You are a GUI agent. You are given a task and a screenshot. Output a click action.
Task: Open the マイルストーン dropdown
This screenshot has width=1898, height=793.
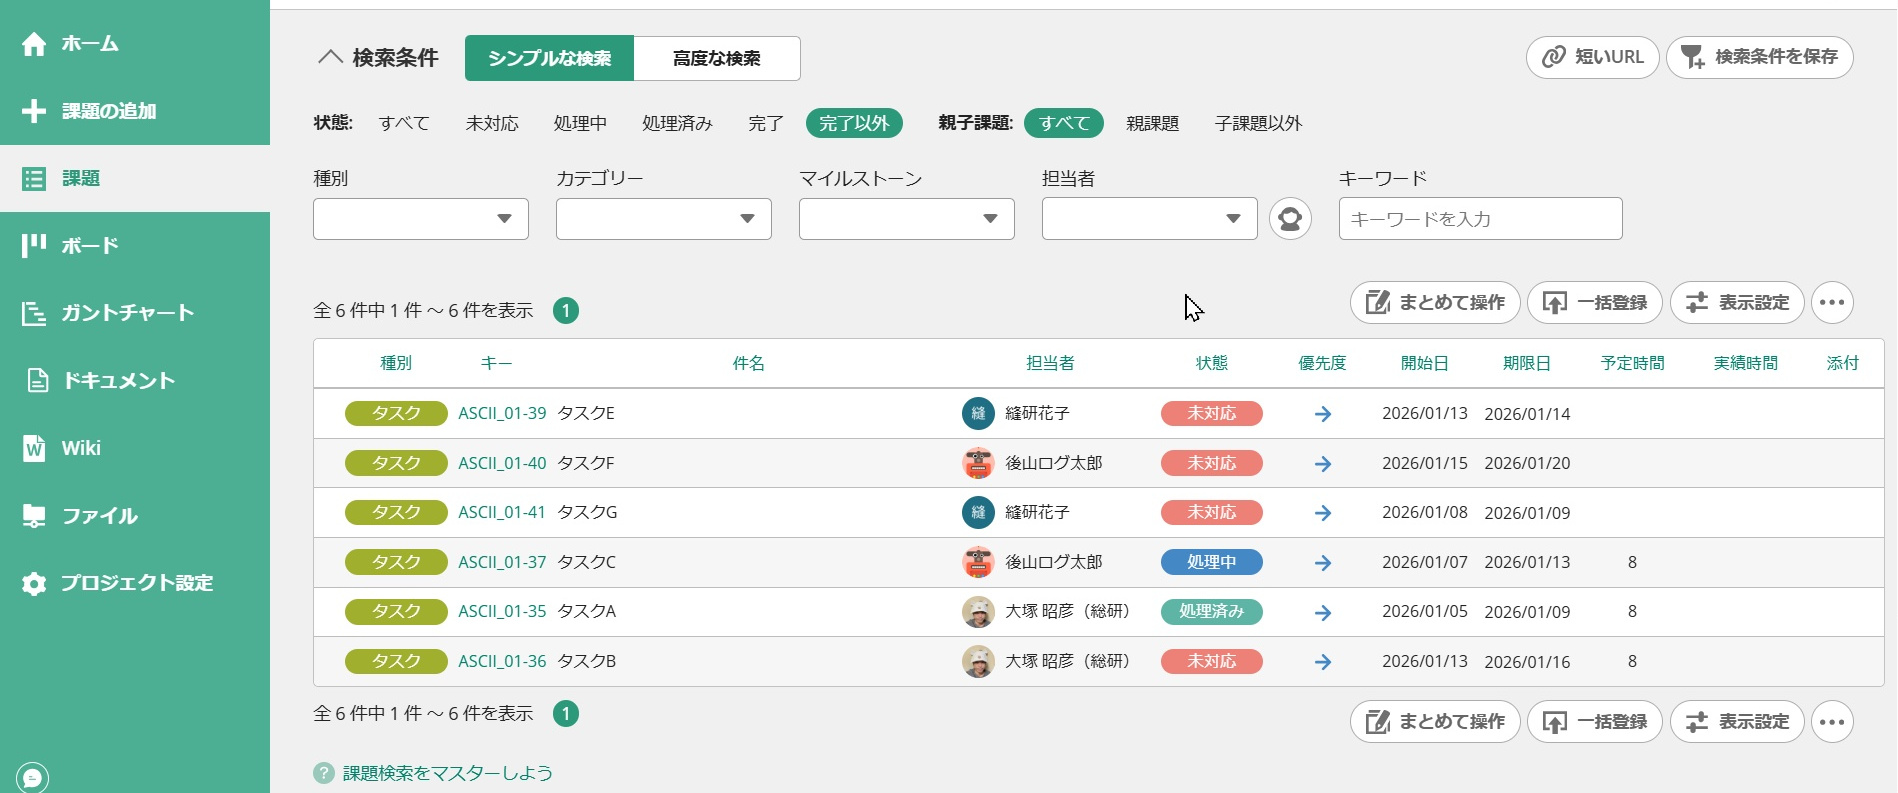[x=906, y=219]
